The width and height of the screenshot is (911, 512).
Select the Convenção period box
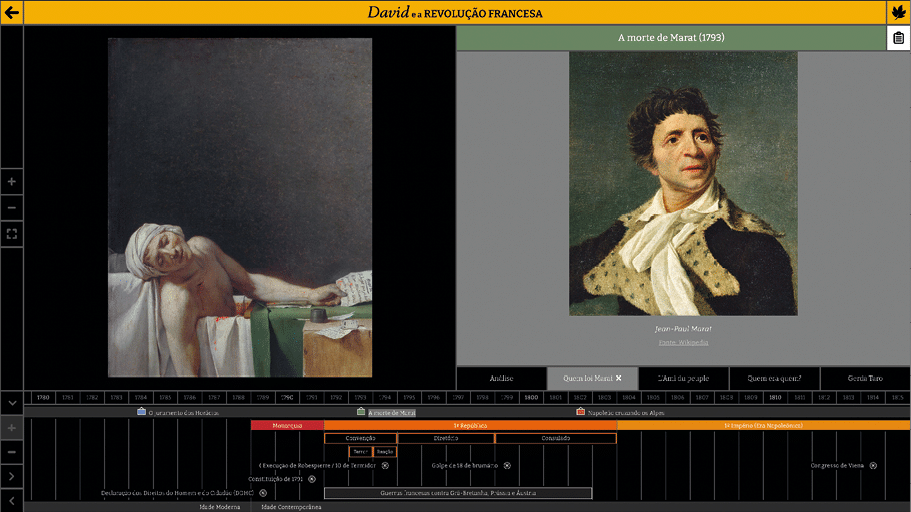(x=360, y=438)
